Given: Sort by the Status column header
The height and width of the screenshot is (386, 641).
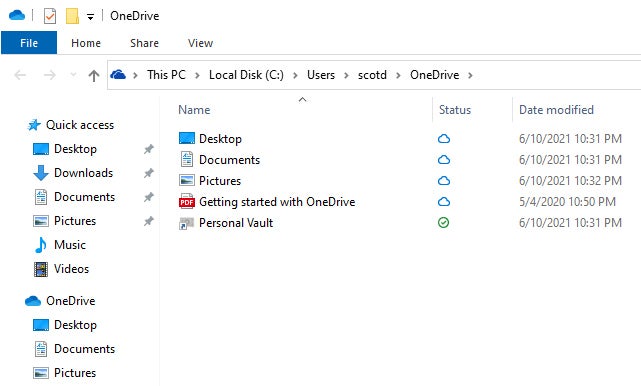Looking at the screenshot, I should point(455,110).
